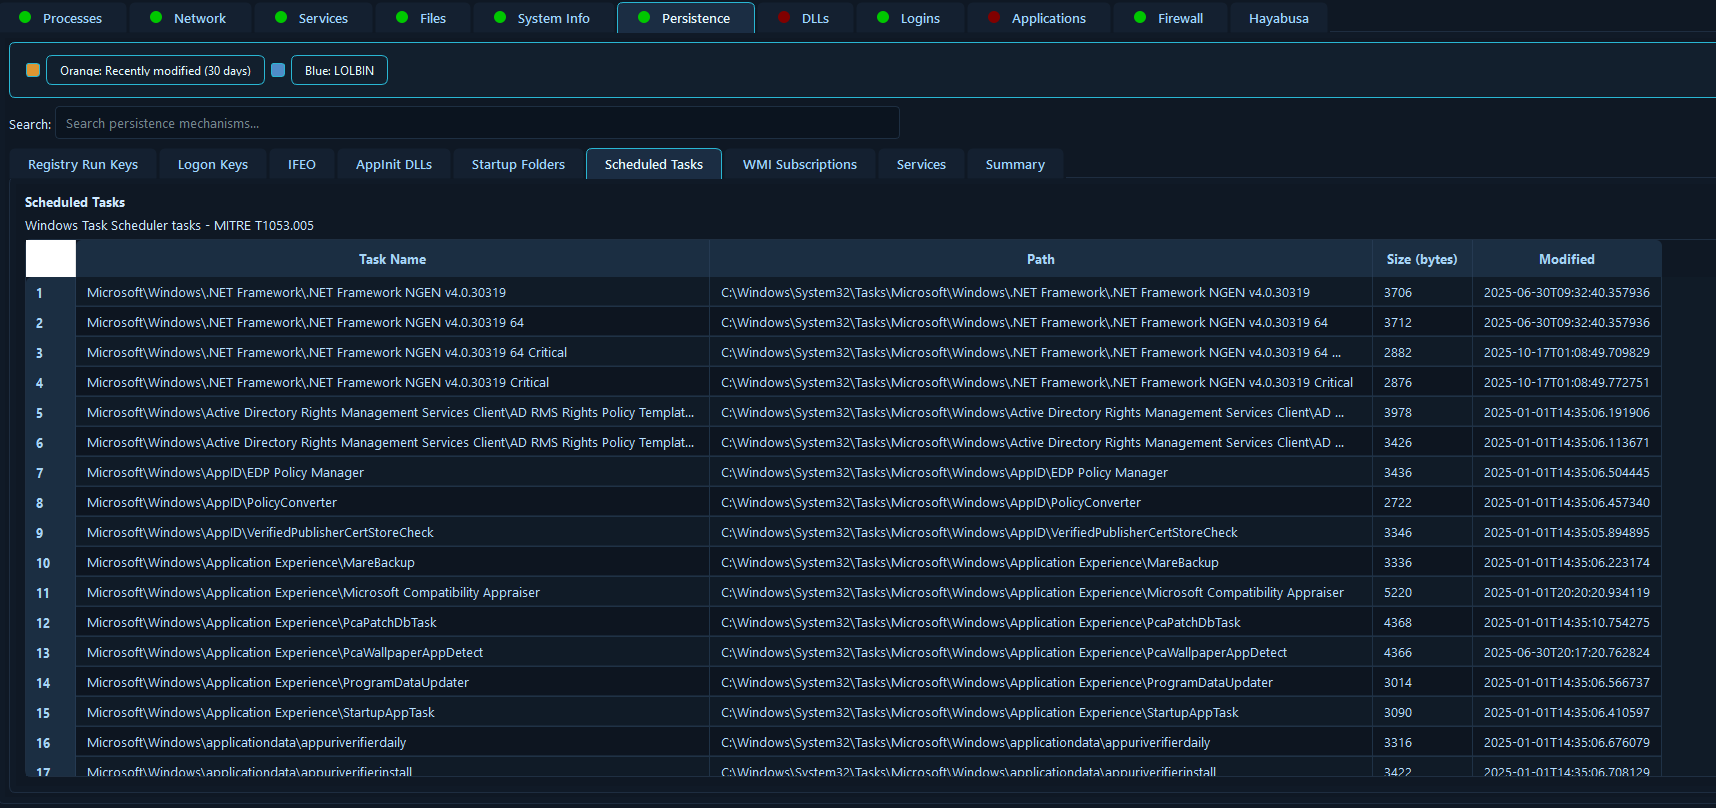Switch to the Registry Run Keys tab
The image size is (1716, 808).
click(x=83, y=164)
